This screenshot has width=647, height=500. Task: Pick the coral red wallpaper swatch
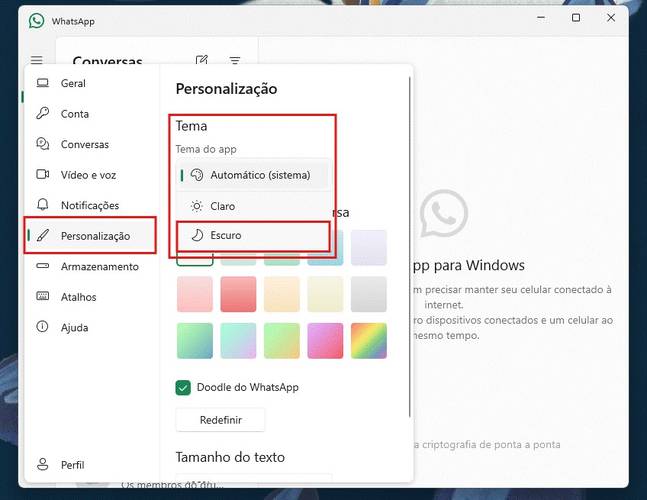pos(238,294)
